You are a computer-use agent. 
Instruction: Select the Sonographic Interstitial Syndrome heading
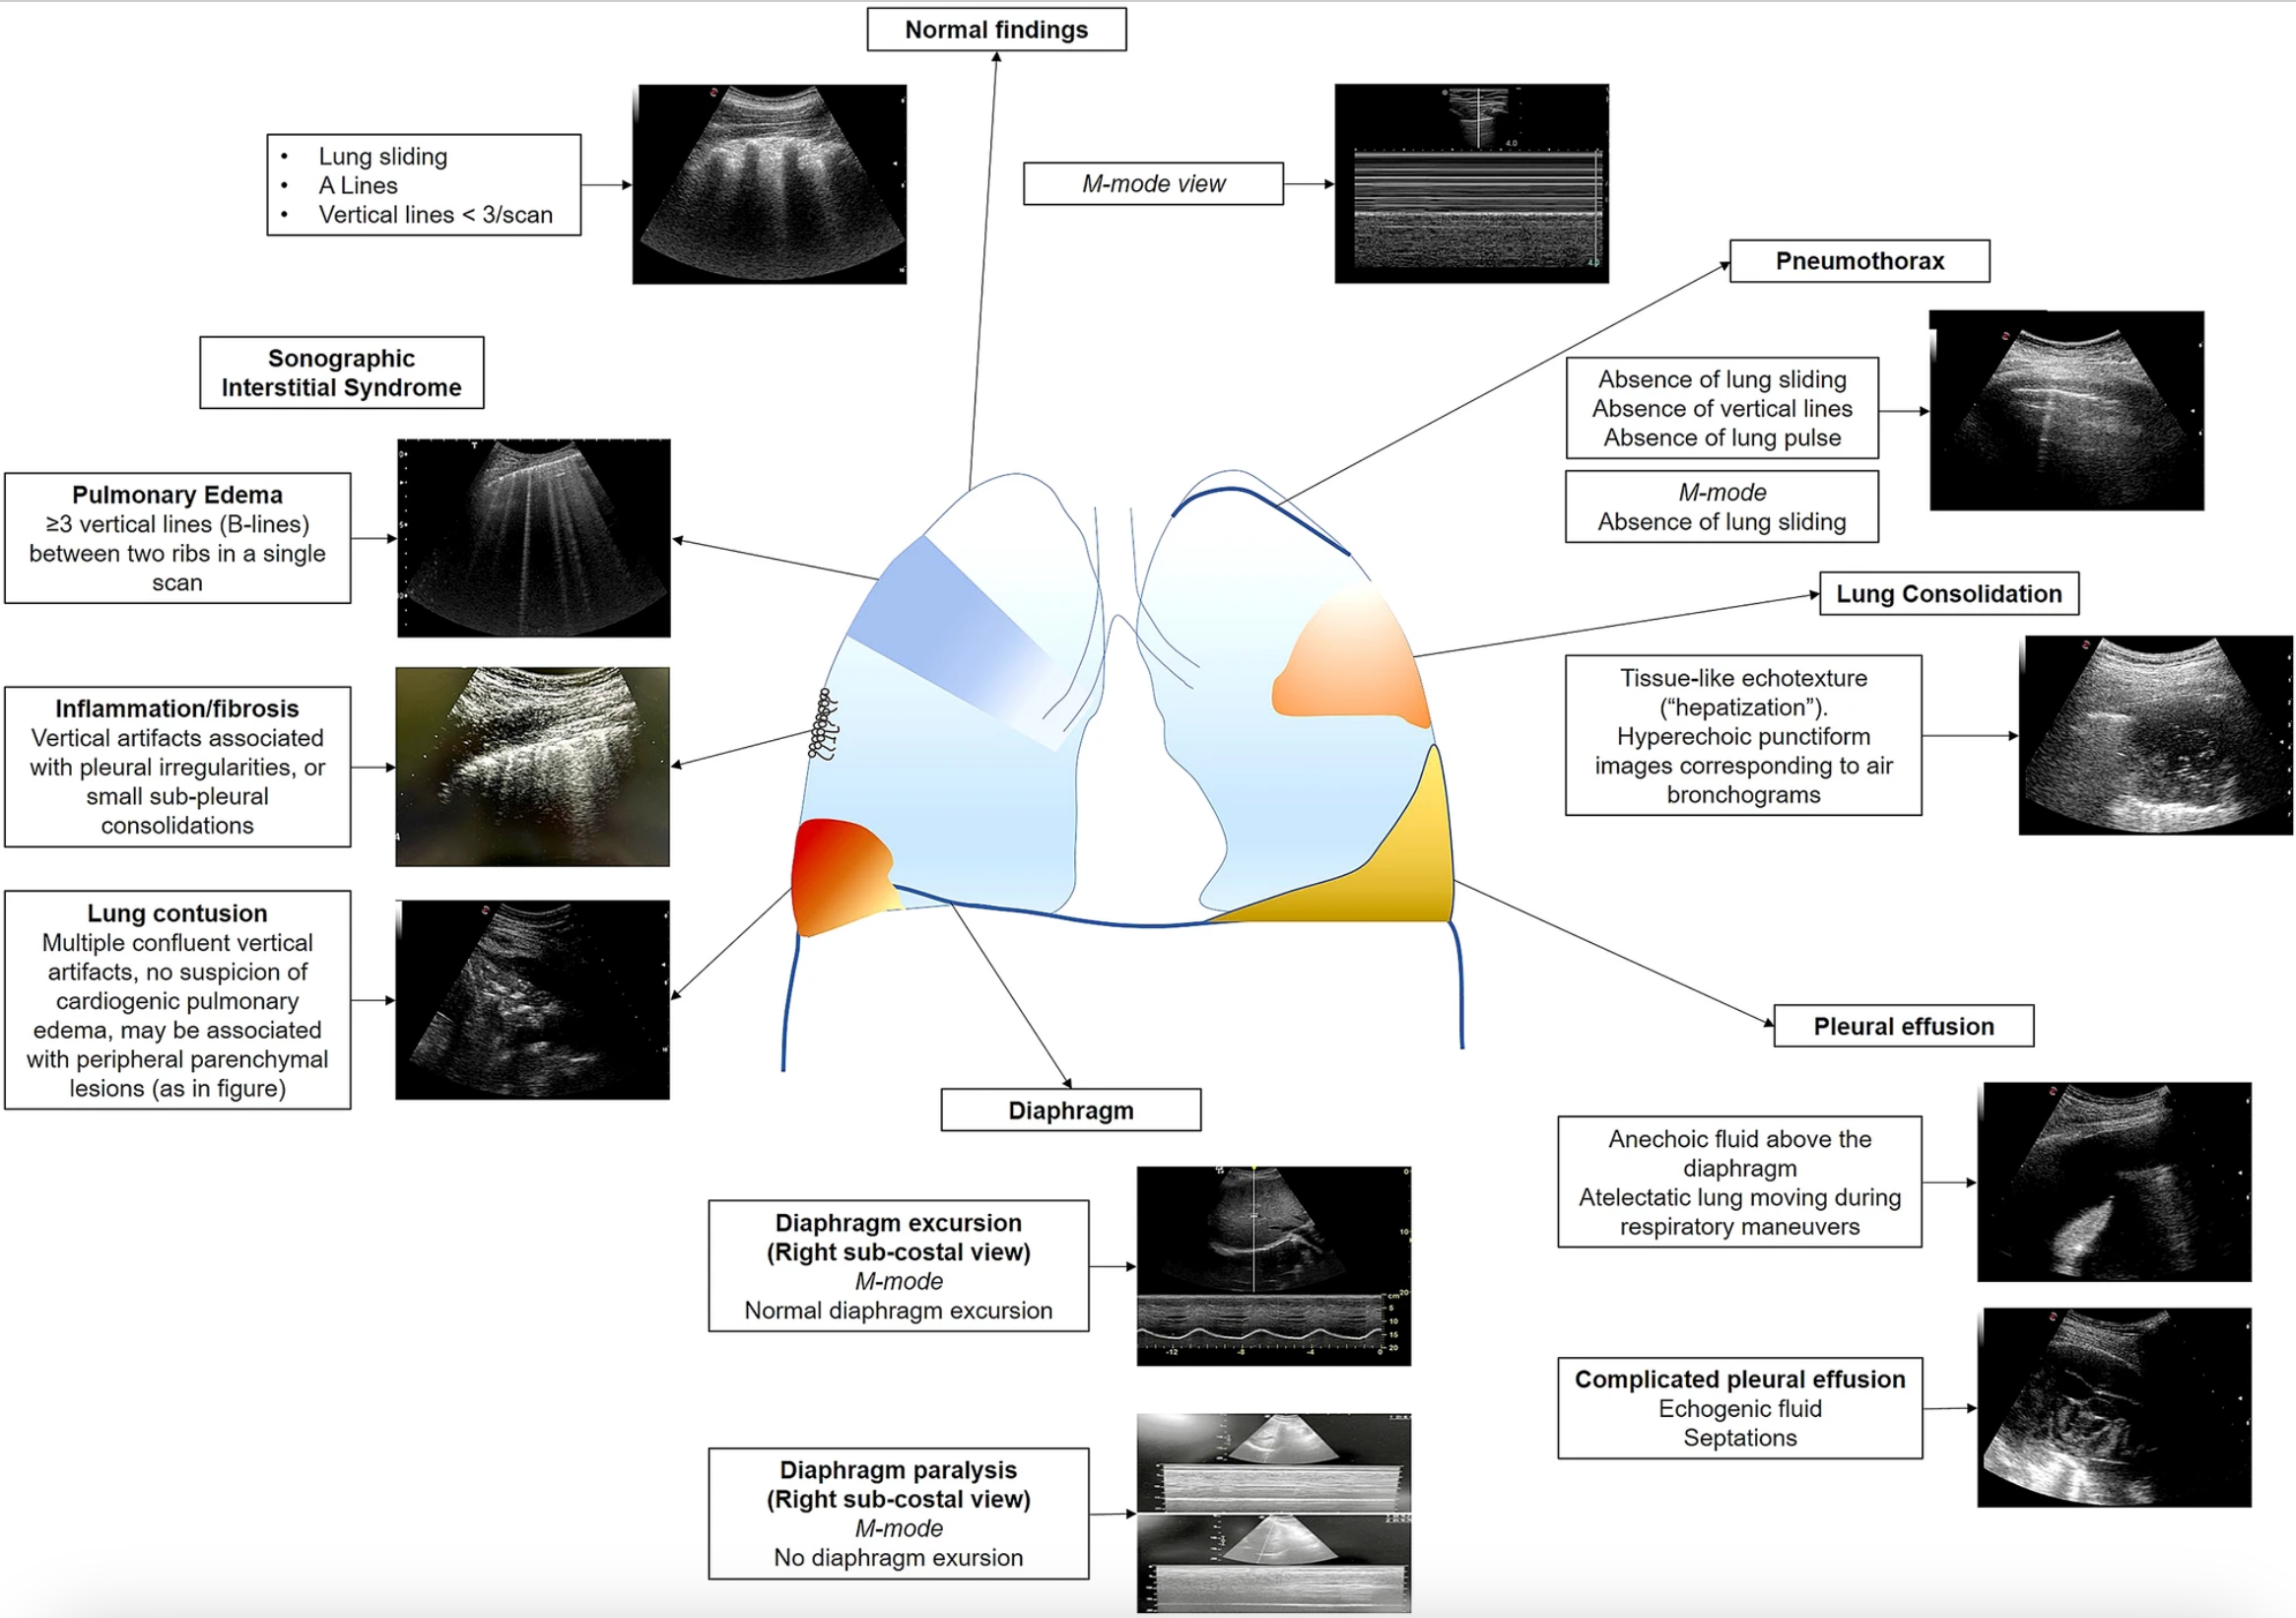click(342, 372)
